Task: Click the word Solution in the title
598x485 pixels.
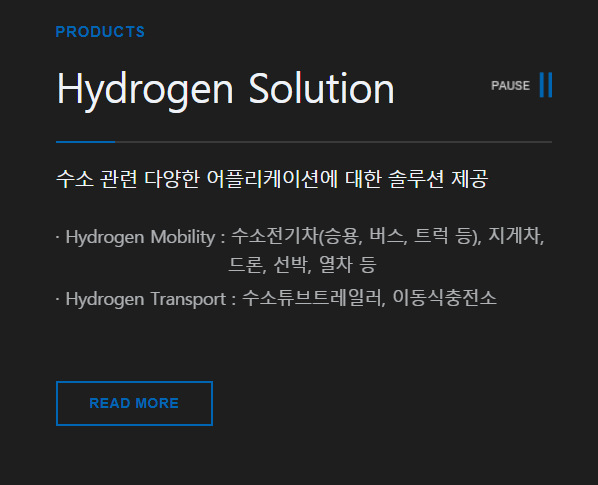Action: coord(322,88)
